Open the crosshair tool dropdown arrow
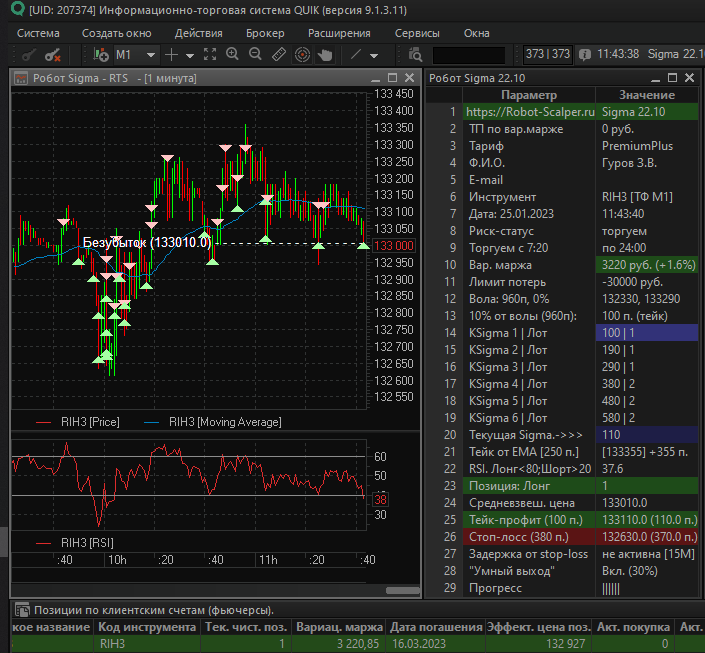The width and height of the screenshot is (705, 653). pos(190,56)
